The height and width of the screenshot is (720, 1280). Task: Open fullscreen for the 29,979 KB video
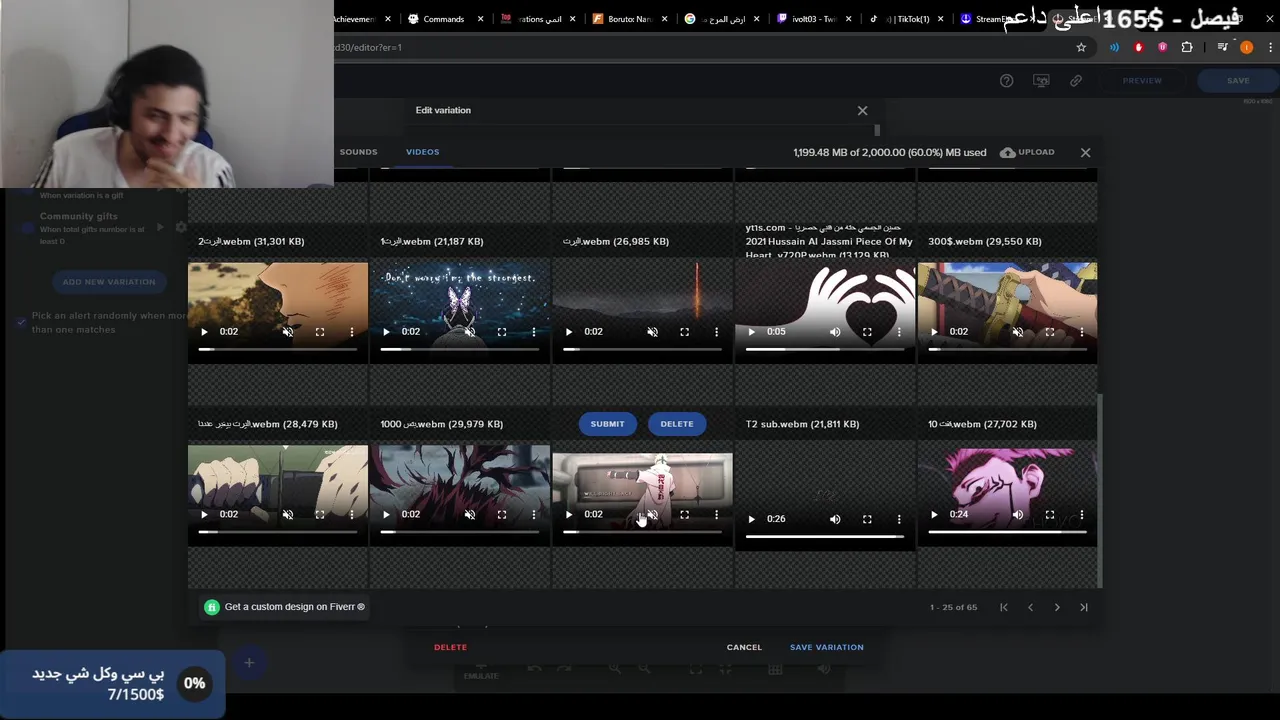coord(502,514)
